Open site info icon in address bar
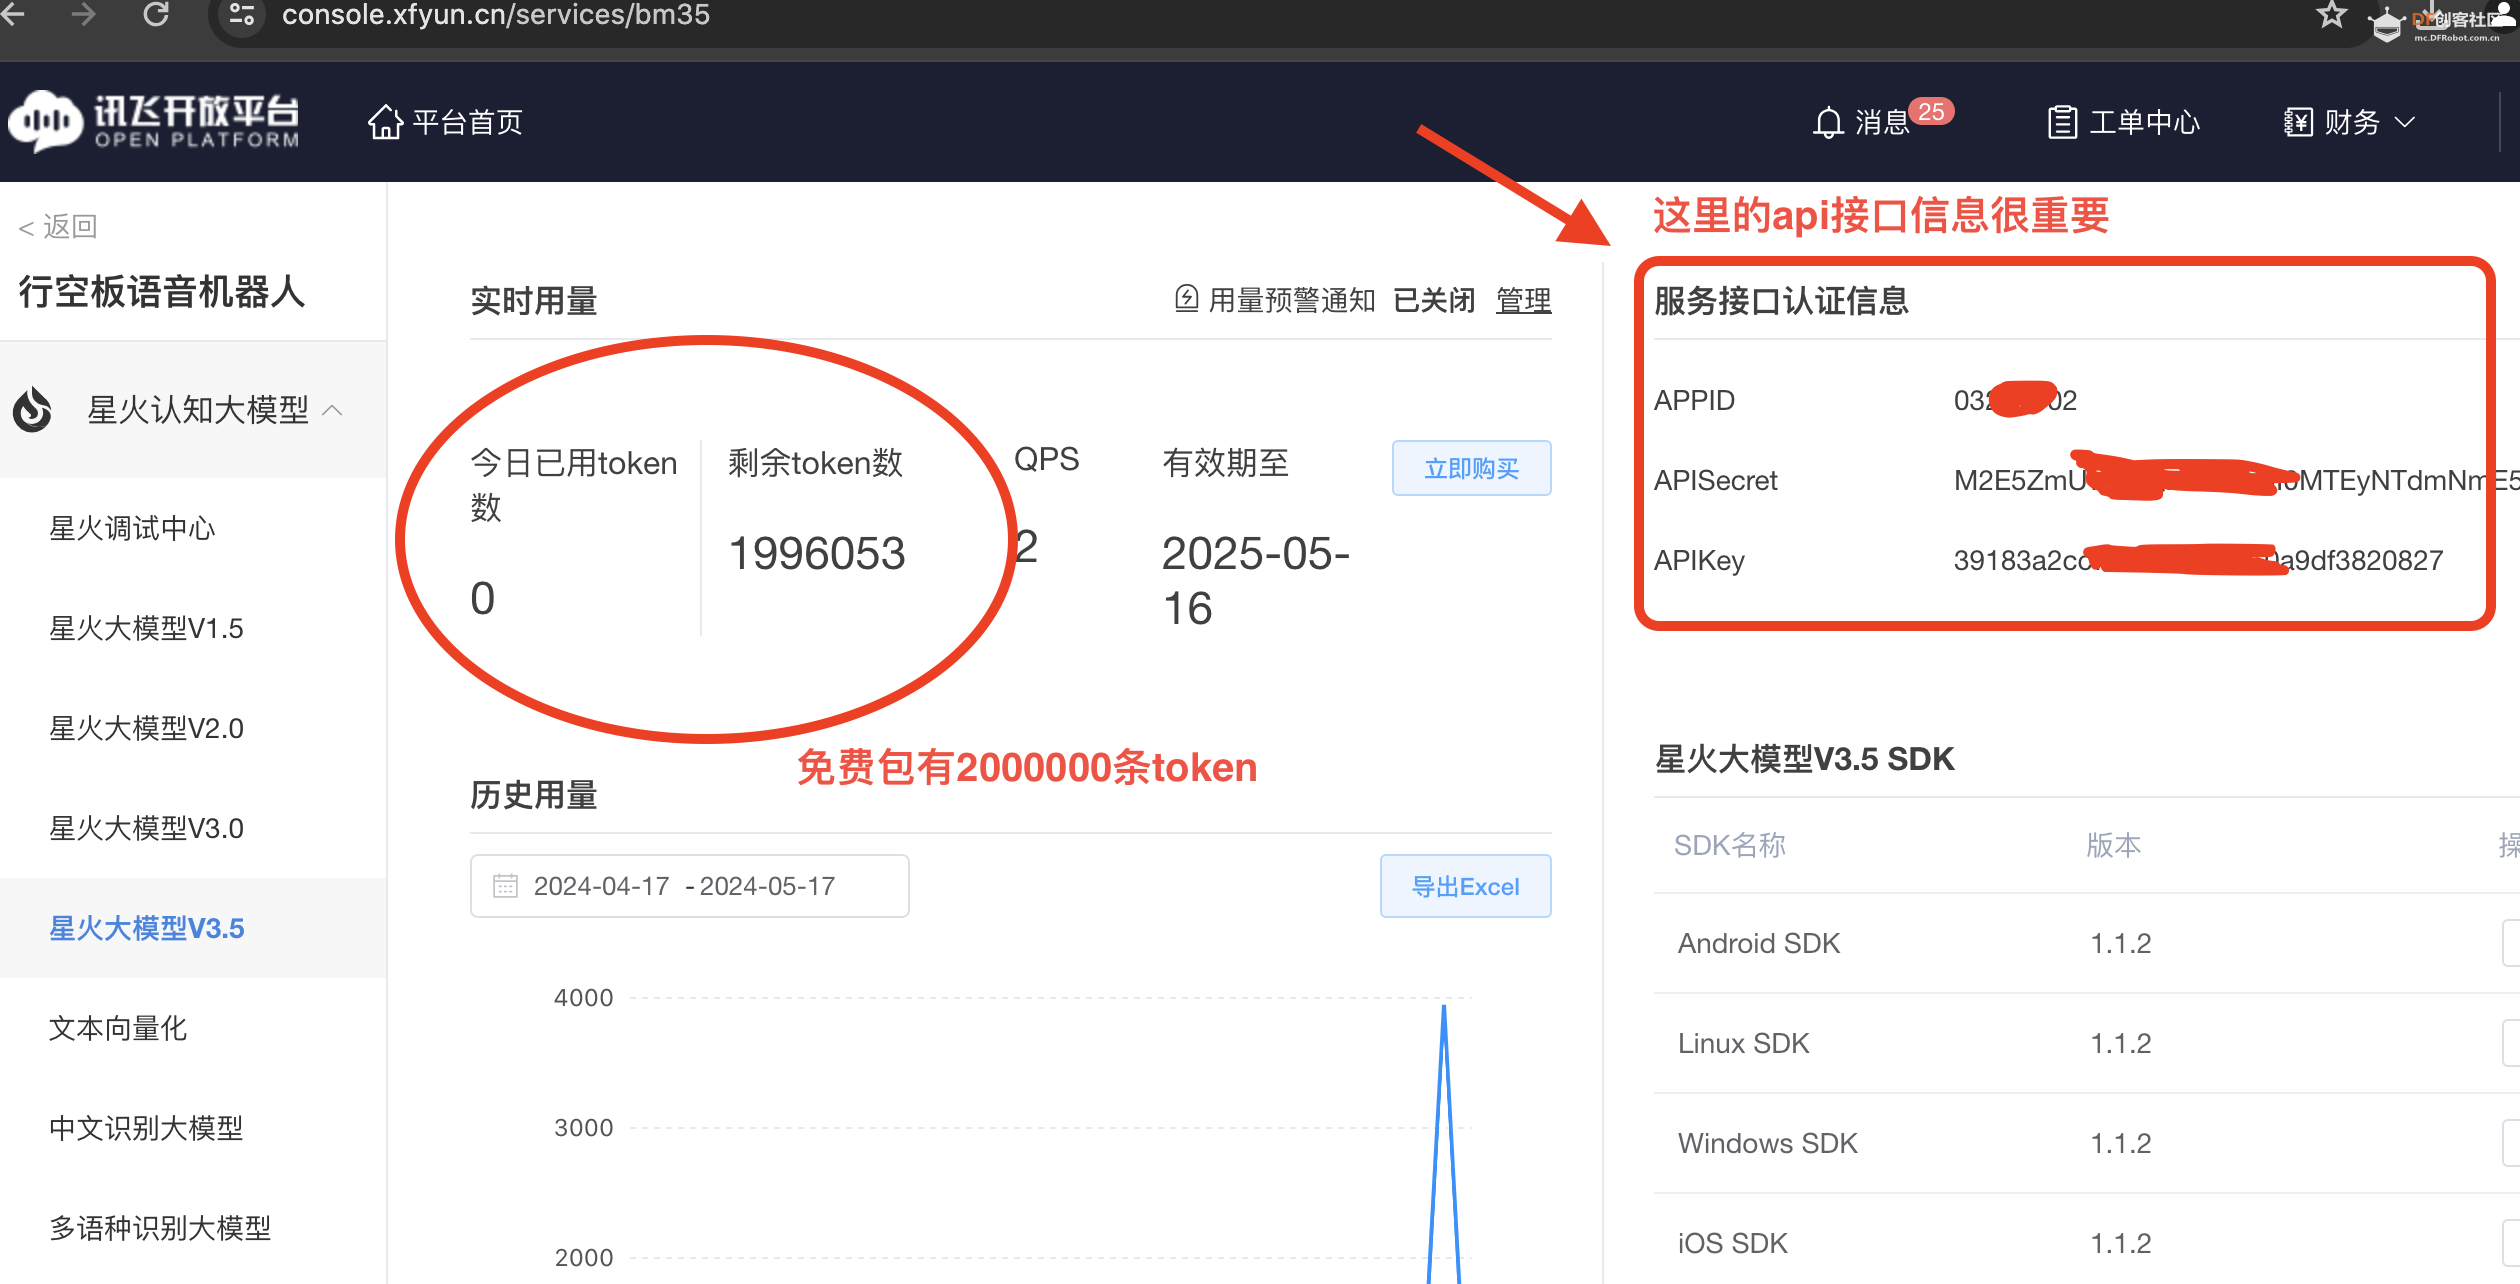Screen dimensions: 2520x1284 (242, 15)
